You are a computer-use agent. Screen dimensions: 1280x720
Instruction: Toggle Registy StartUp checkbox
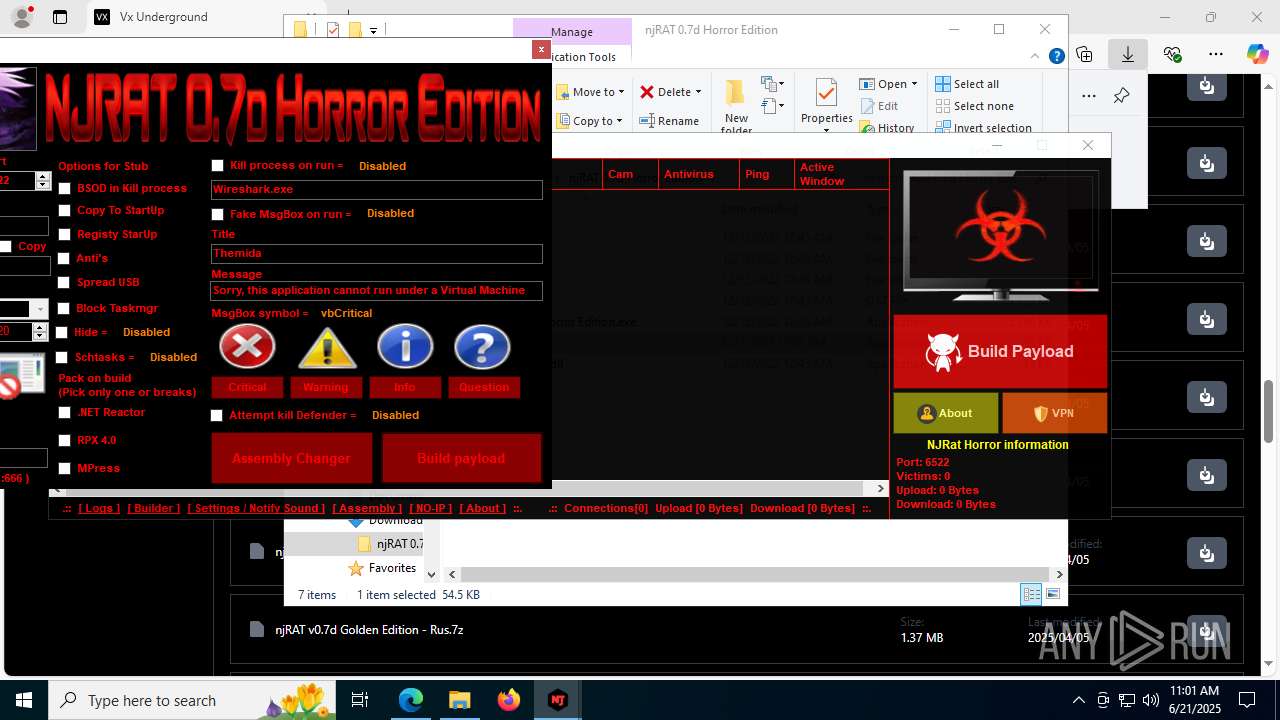pos(65,234)
